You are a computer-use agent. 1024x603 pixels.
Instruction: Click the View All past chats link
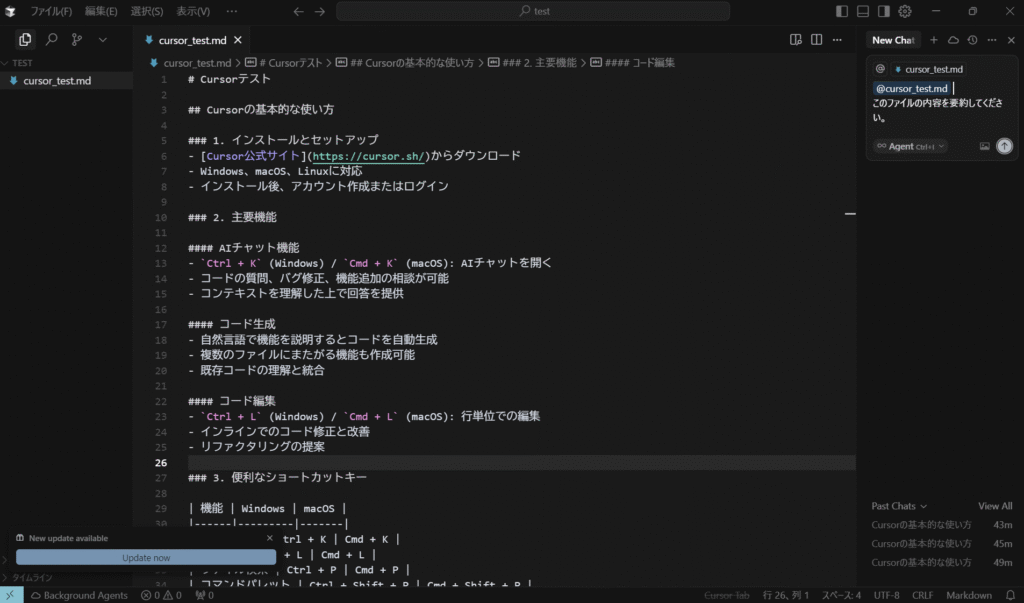[x=995, y=506]
